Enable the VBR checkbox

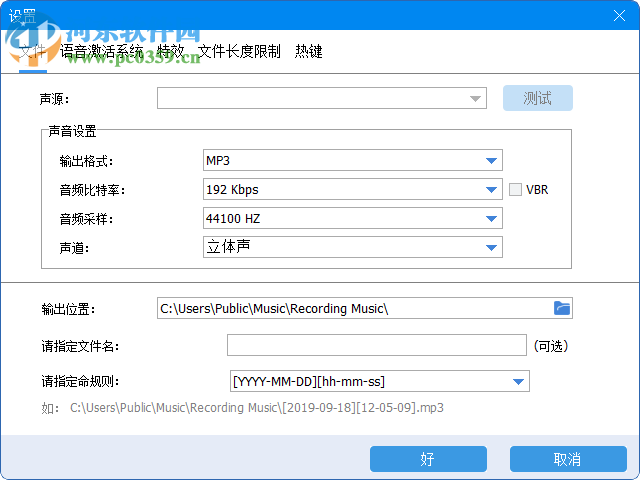point(515,189)
